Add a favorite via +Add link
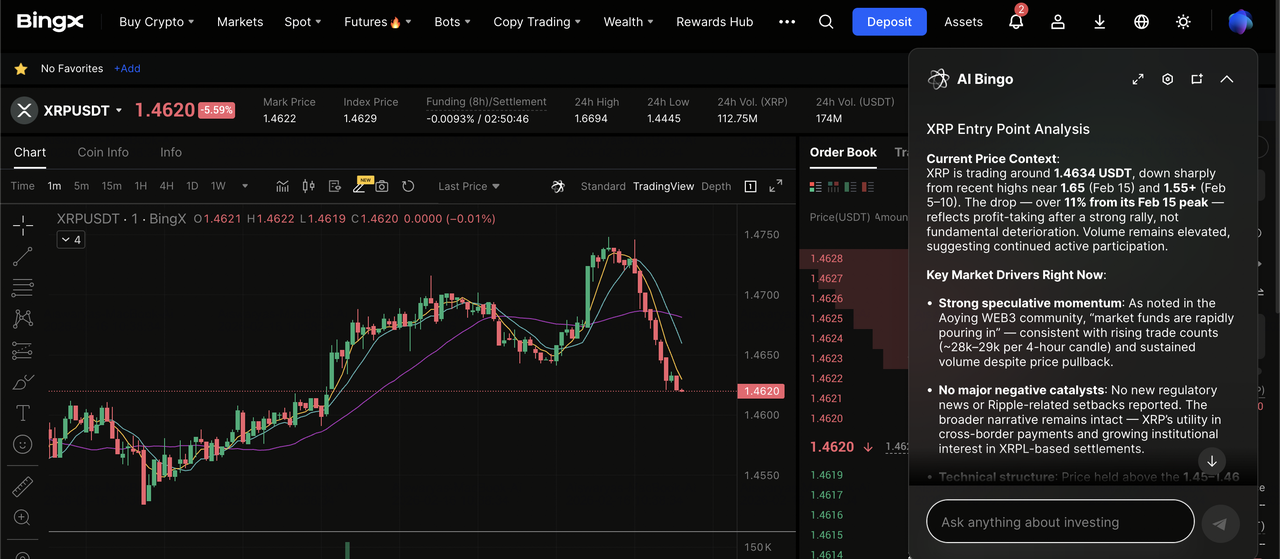This screenshot has width=1280, height=559. point(127,69)
